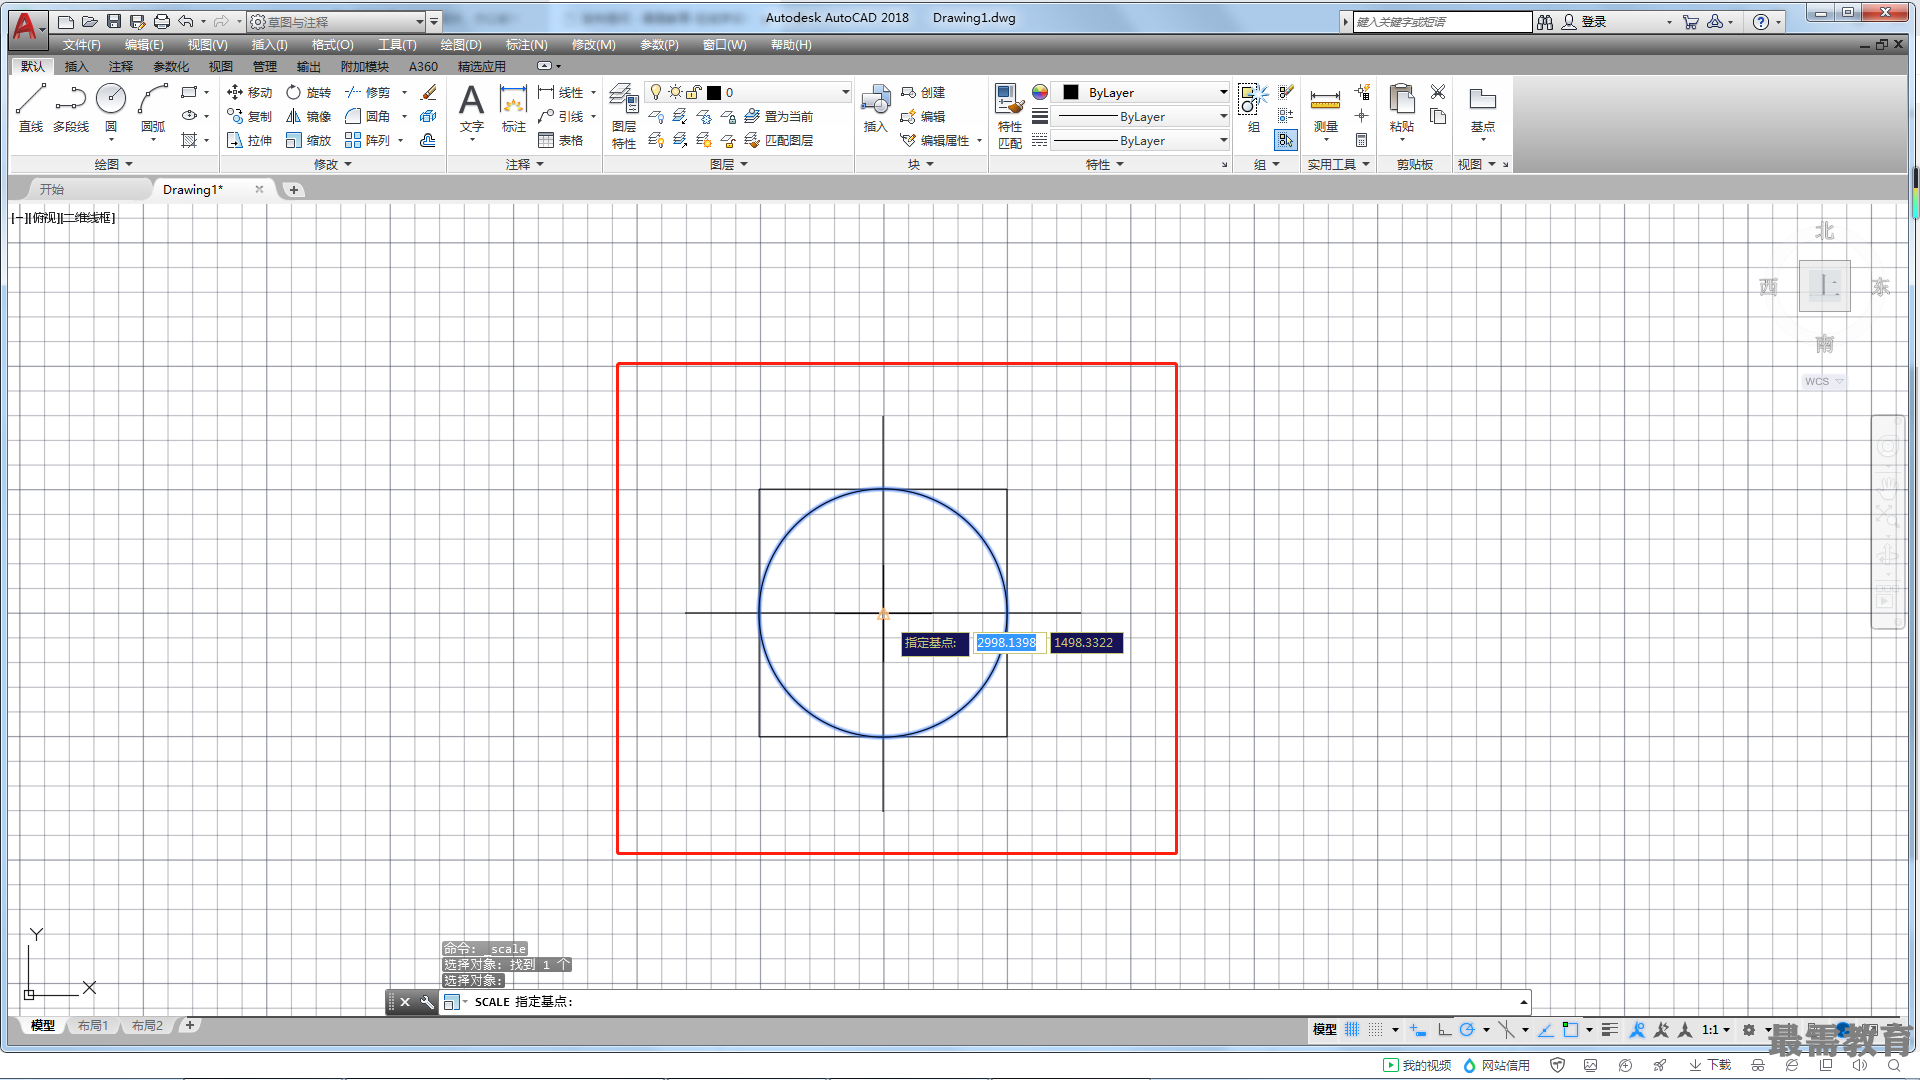1920x1080 pixels.
Task: Toggle dynamic input in status bar
Action: click(1418, 1029)
